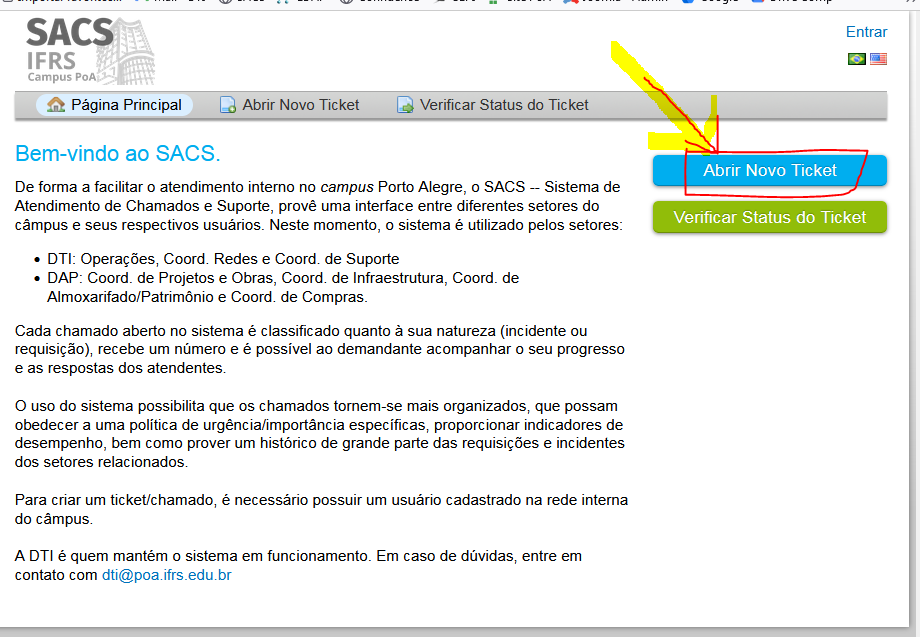
Task: Click the italic word campus in first paragraph
Action: coord(346,187)
